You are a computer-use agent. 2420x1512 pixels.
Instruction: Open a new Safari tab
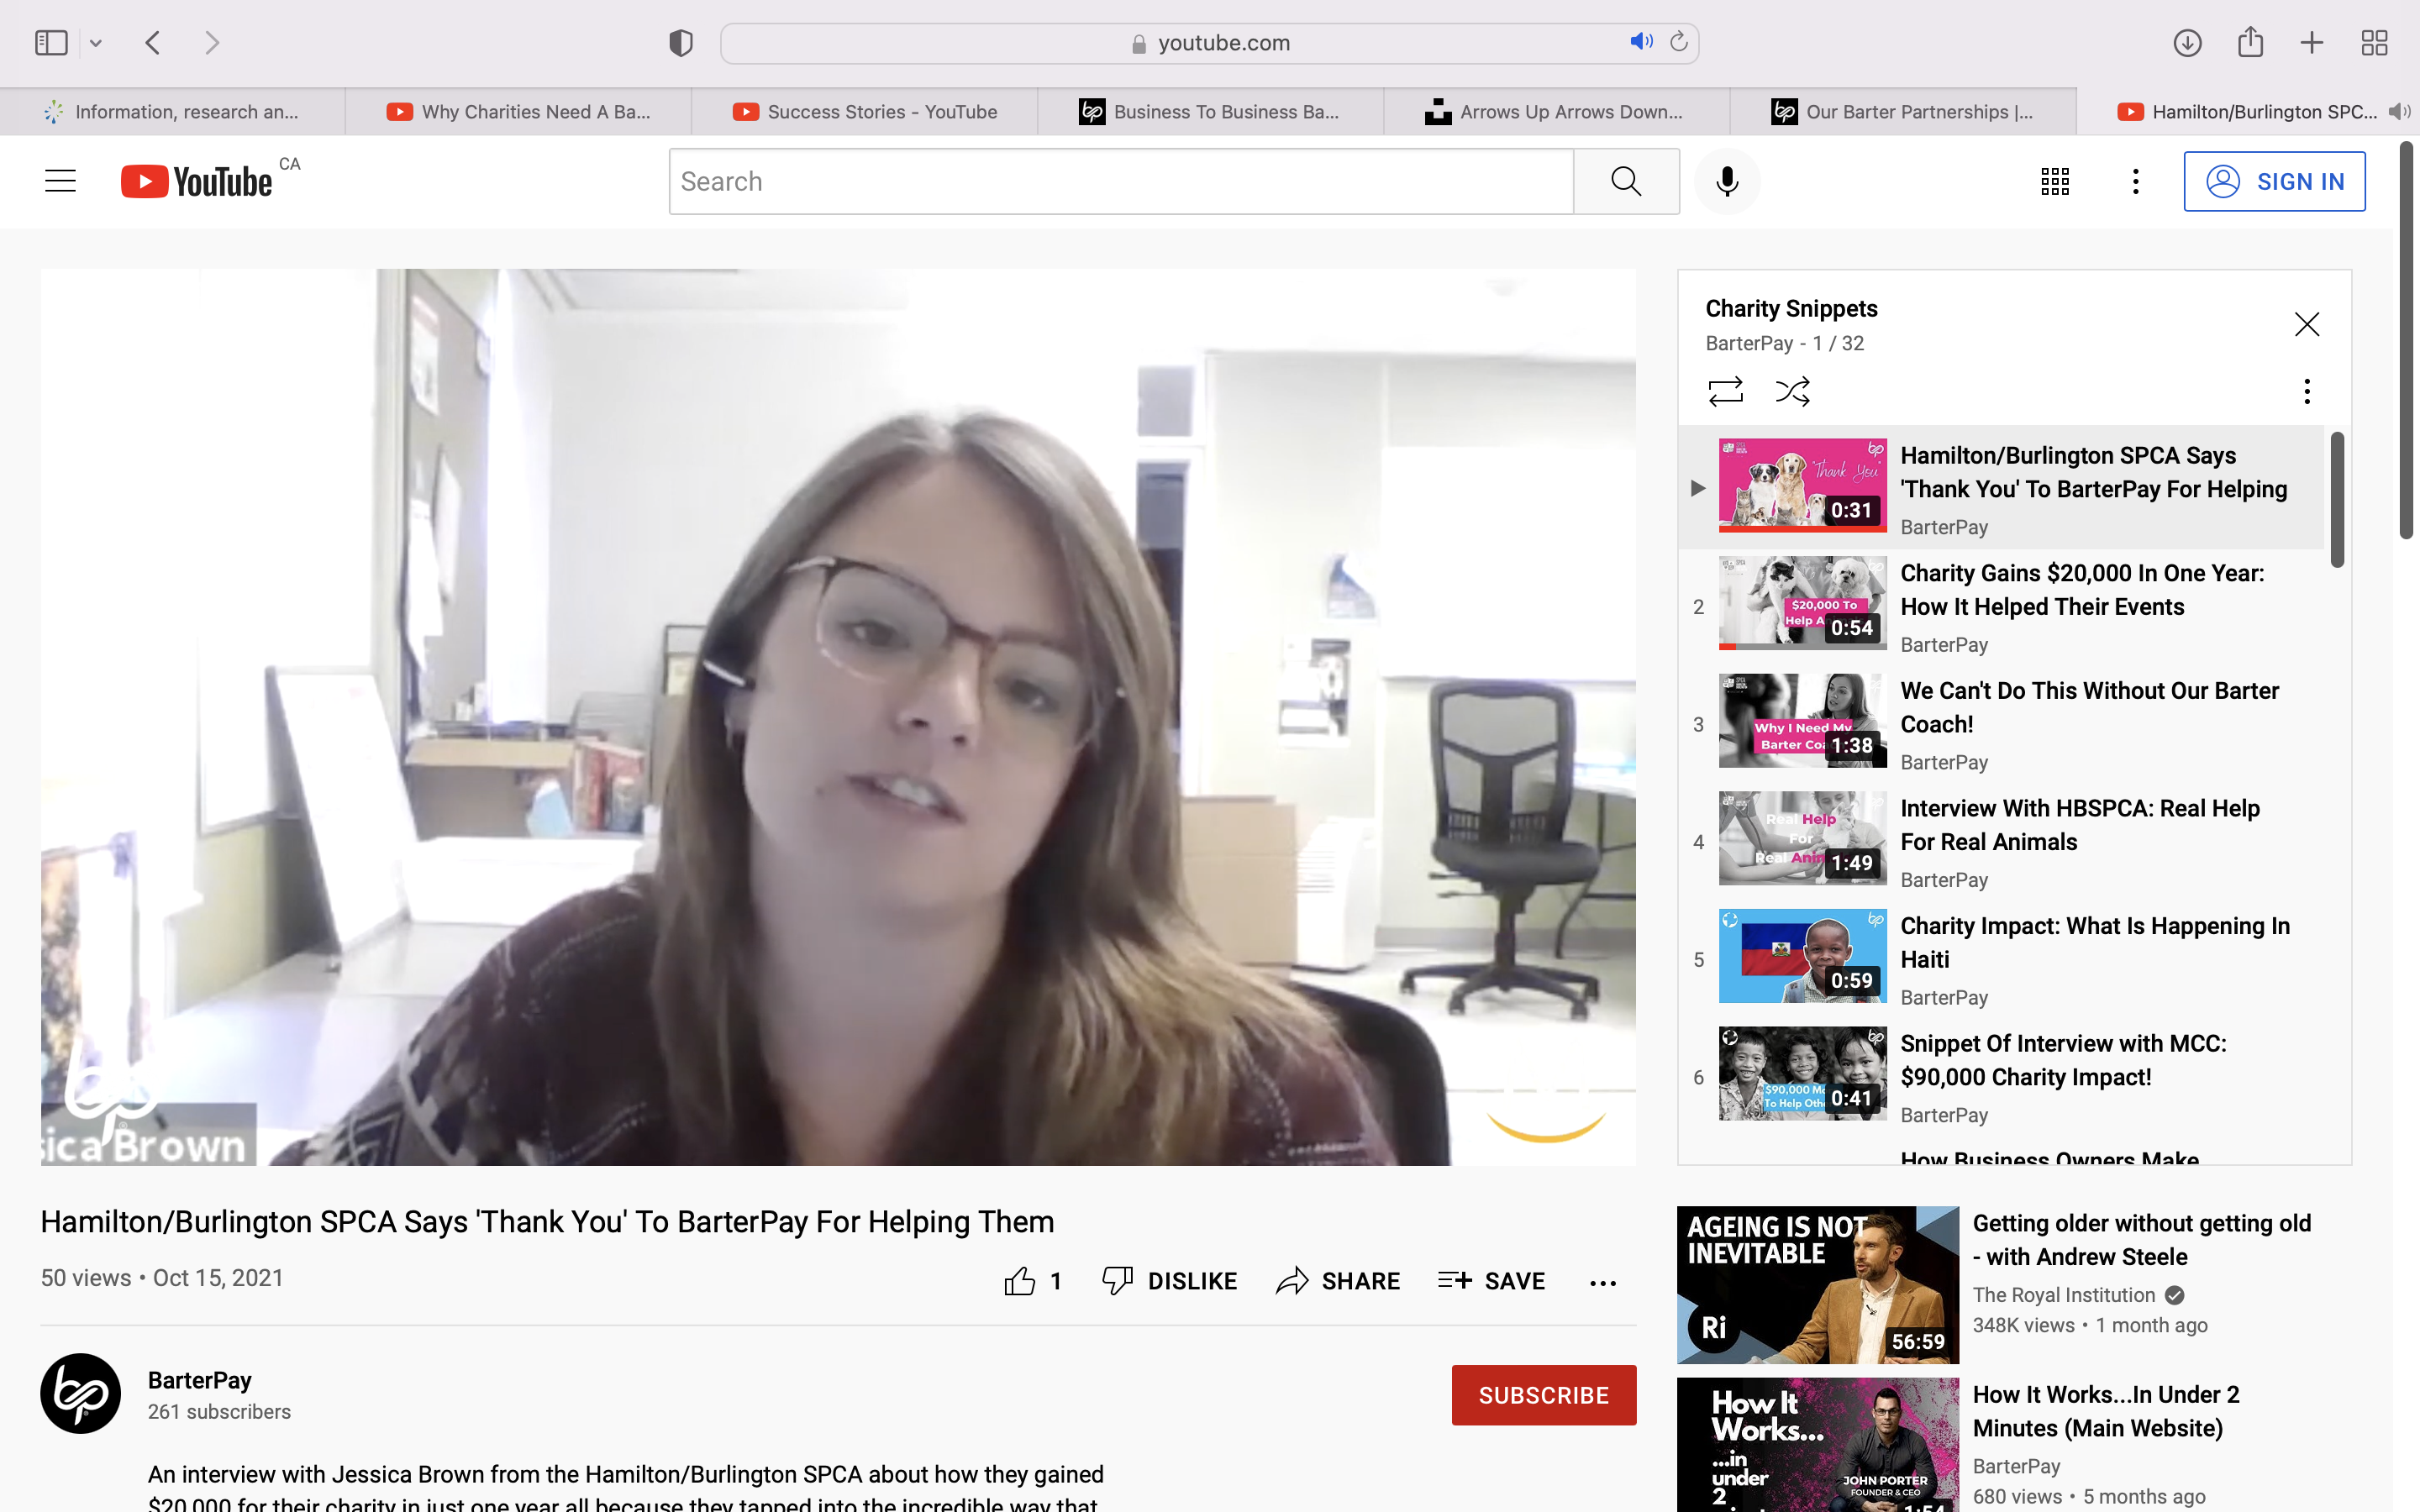pos(2312,43)
